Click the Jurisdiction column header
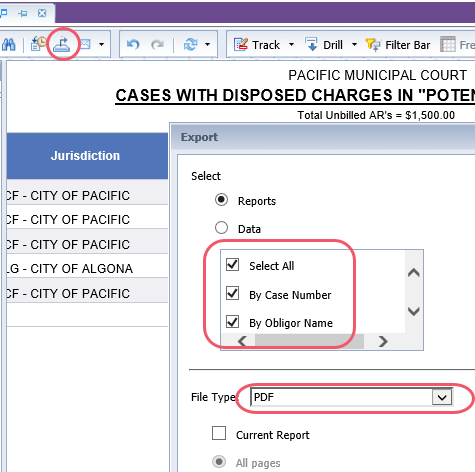Image resolution: width=475 pixels, height=472 pixels. tap(87, 156)
